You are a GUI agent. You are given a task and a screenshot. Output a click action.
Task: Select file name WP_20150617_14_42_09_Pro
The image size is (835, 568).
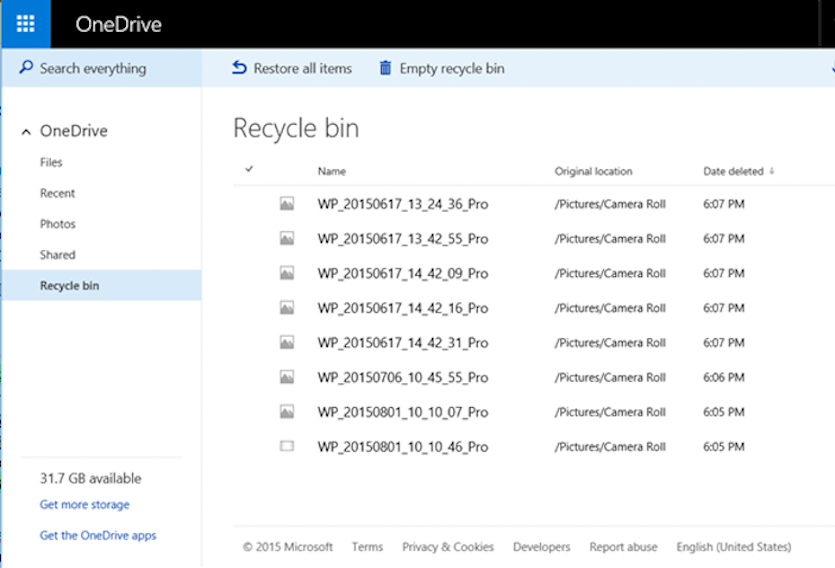pos(403,274)
